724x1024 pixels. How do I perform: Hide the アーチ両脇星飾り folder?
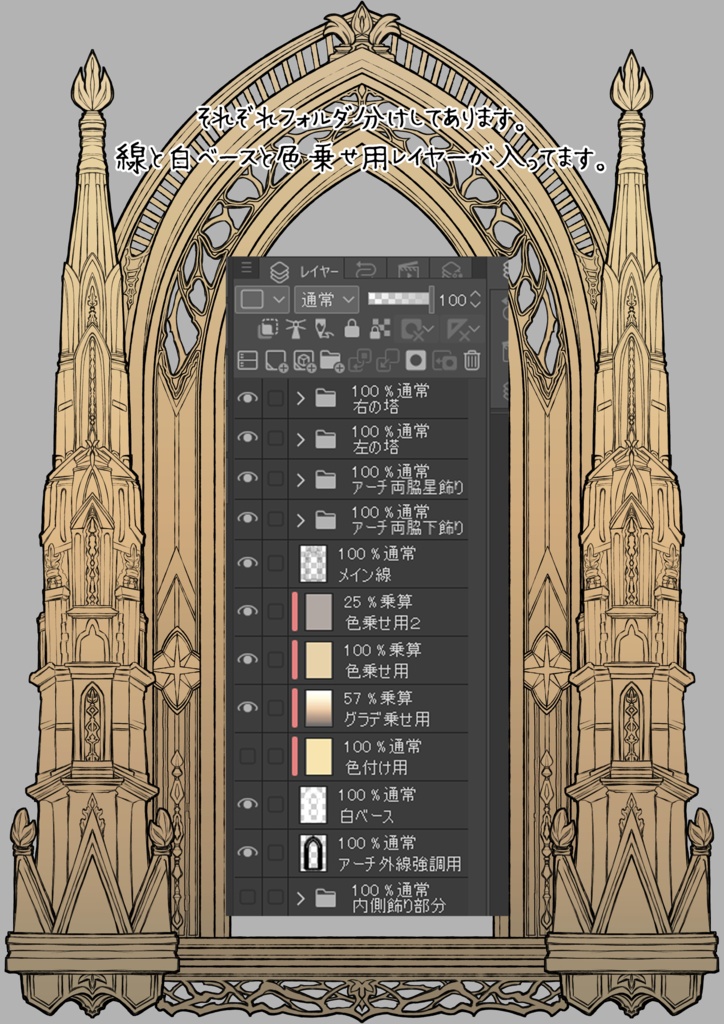click(x=247, y=478)
